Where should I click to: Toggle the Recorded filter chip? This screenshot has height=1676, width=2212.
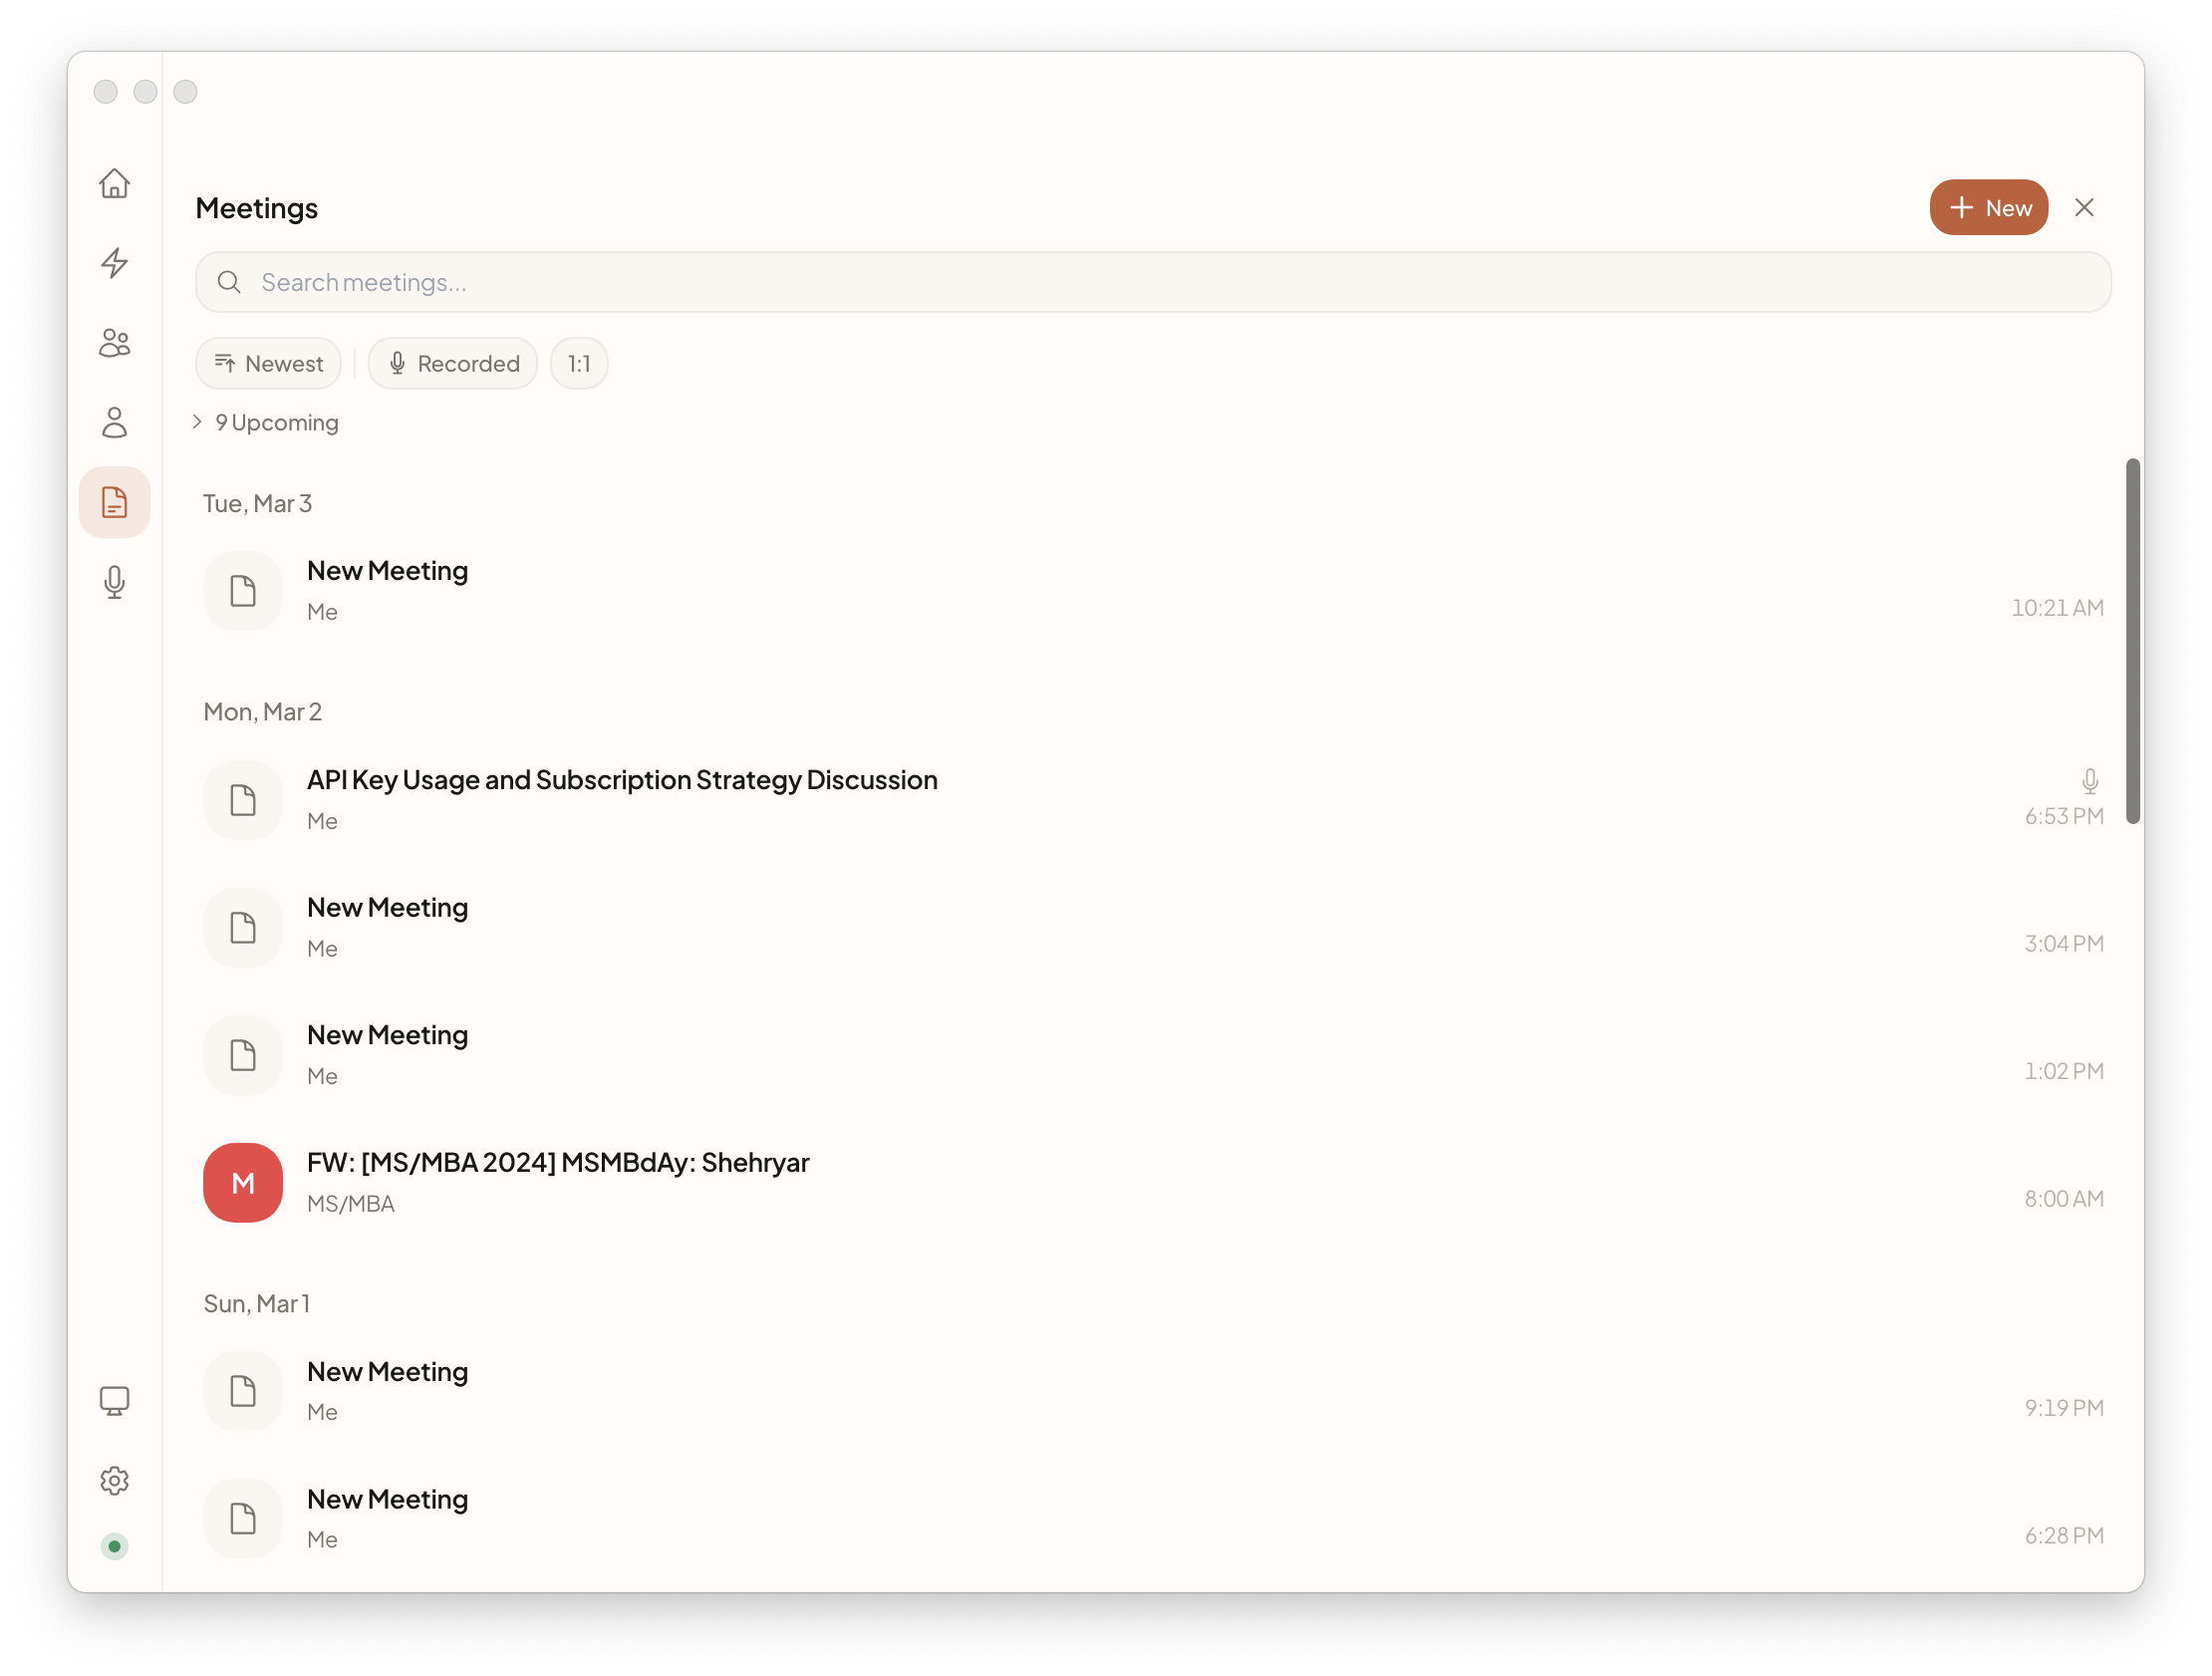point(453,363)
